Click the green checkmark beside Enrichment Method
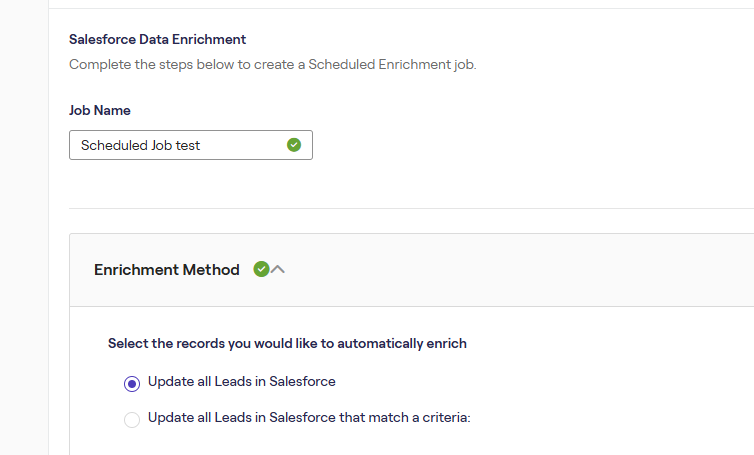Image resolution: width=754 pixels, height=455 pixels. point(261,269)
